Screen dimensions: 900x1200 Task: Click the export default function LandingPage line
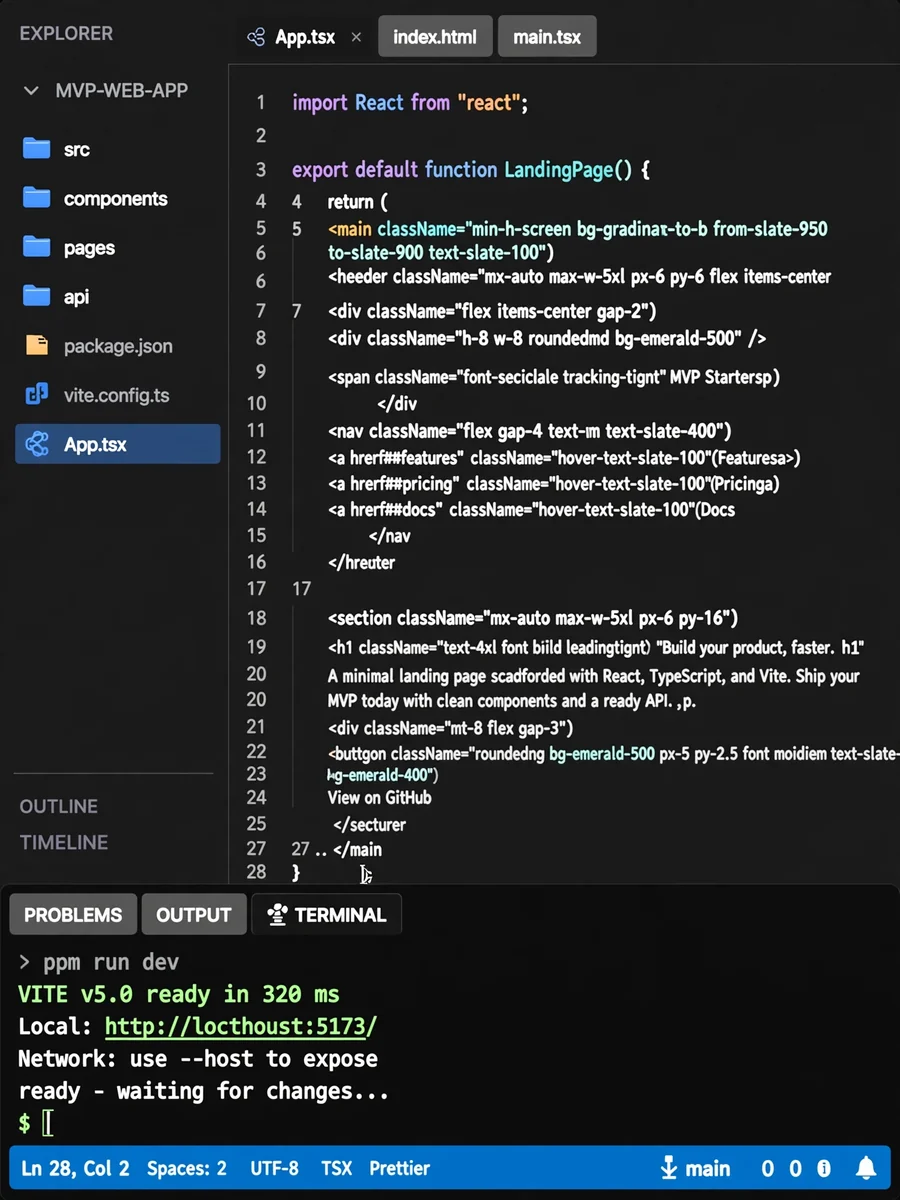pyautogui.click(x=471, y=169)
